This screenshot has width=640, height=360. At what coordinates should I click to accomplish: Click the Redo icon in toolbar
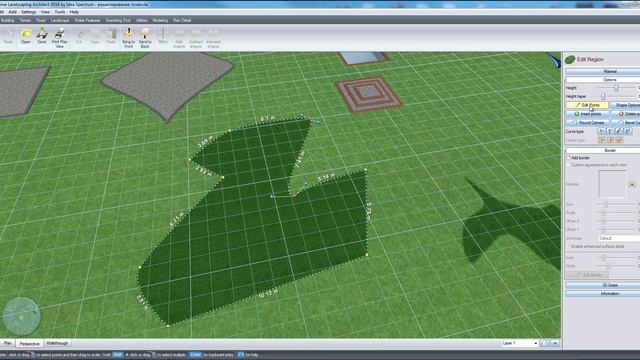(x=8, y=36)
